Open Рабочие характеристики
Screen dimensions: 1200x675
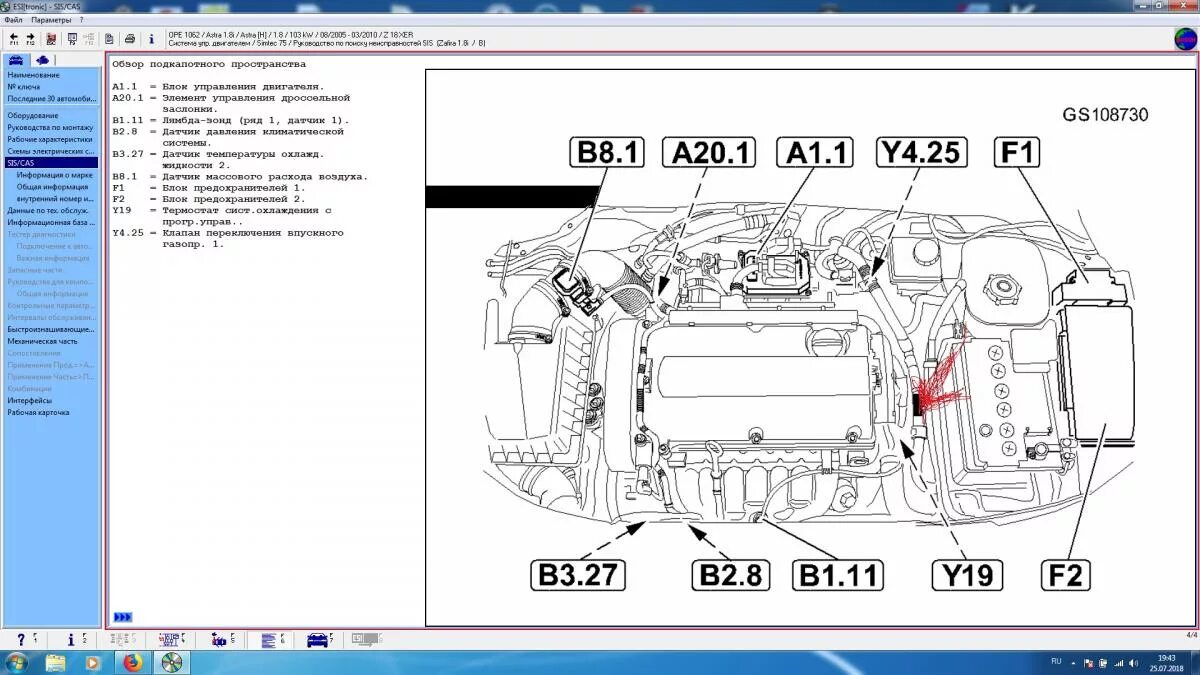51,140
